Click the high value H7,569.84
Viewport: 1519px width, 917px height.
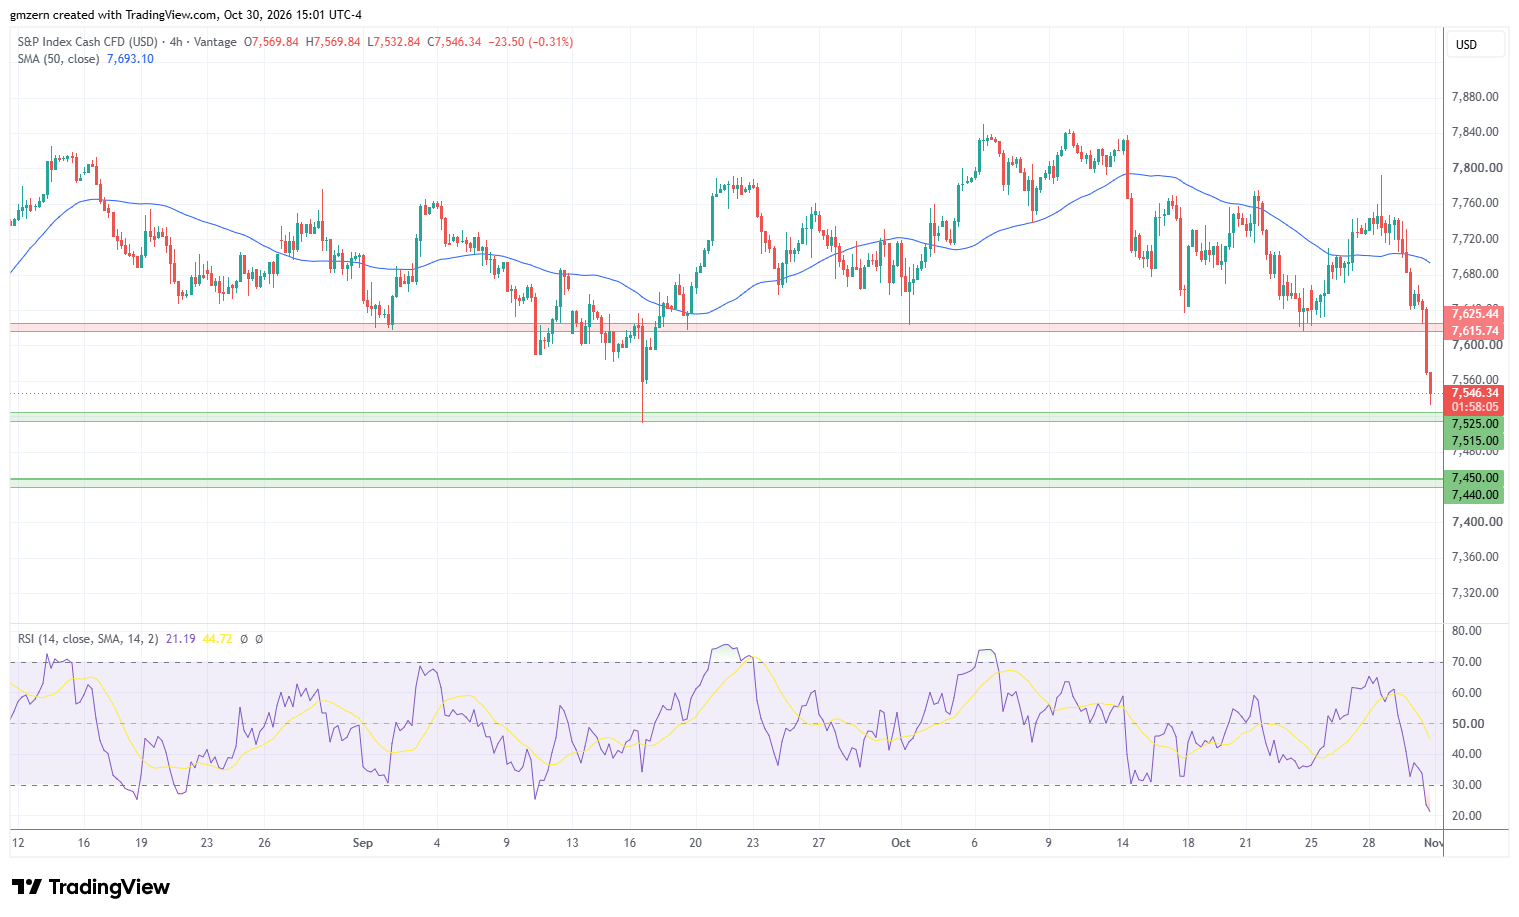pos(333,42)
